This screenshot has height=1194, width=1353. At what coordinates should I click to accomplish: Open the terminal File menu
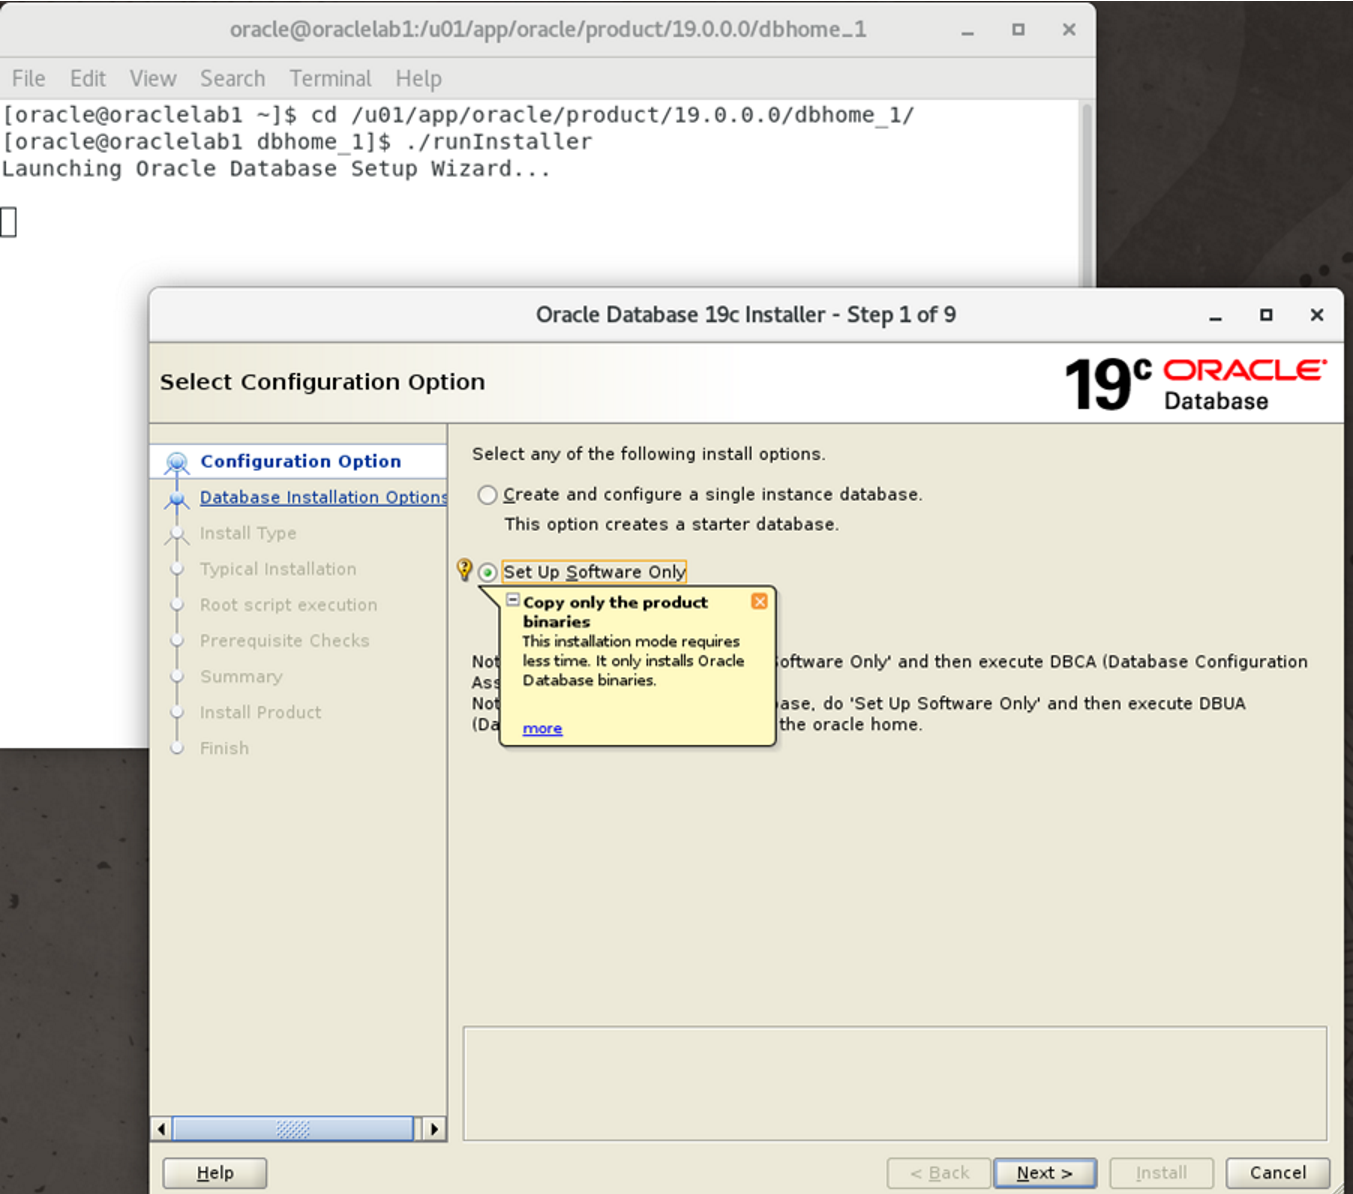[28, 78]
